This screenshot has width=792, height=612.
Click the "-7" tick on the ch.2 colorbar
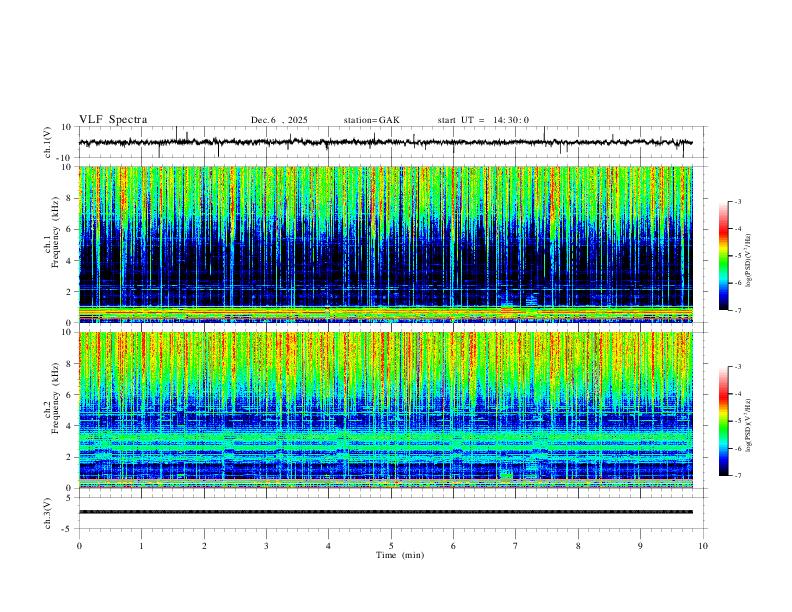point(737,475)
